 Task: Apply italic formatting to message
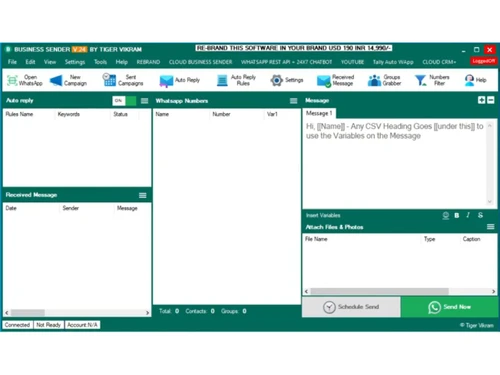click(468, 215)
